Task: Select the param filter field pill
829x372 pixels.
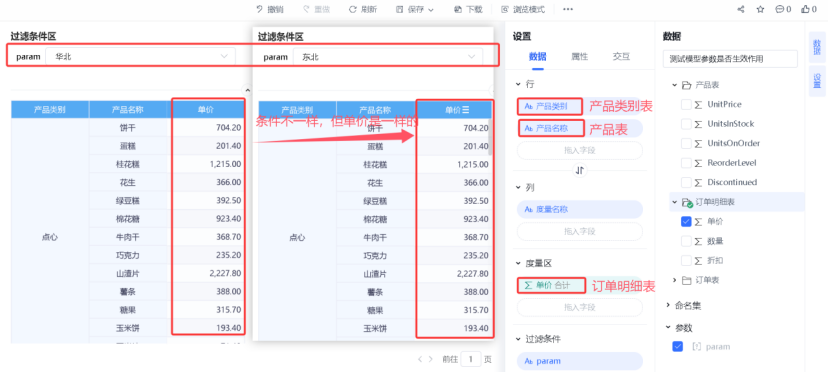Action: [579, 361]
